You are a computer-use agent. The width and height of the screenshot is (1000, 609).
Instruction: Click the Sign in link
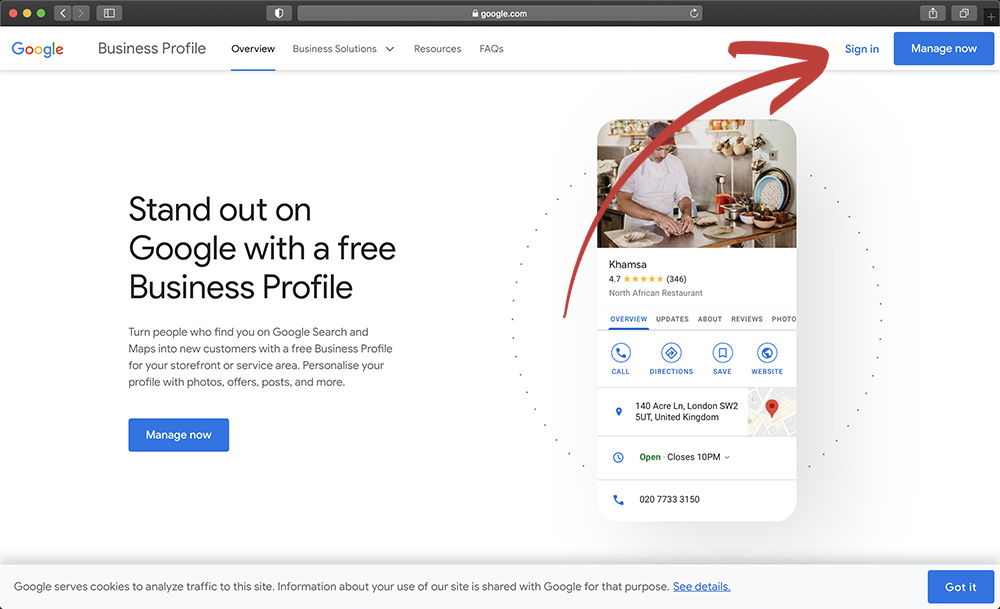click(862, 49)
